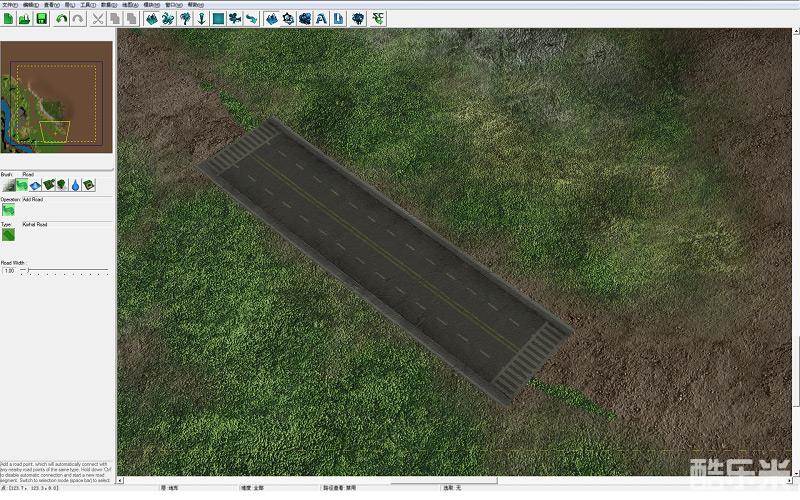Click the road Type texture swatch
Viewport: 800px width, 500px height.
click(x=8, y=236)
